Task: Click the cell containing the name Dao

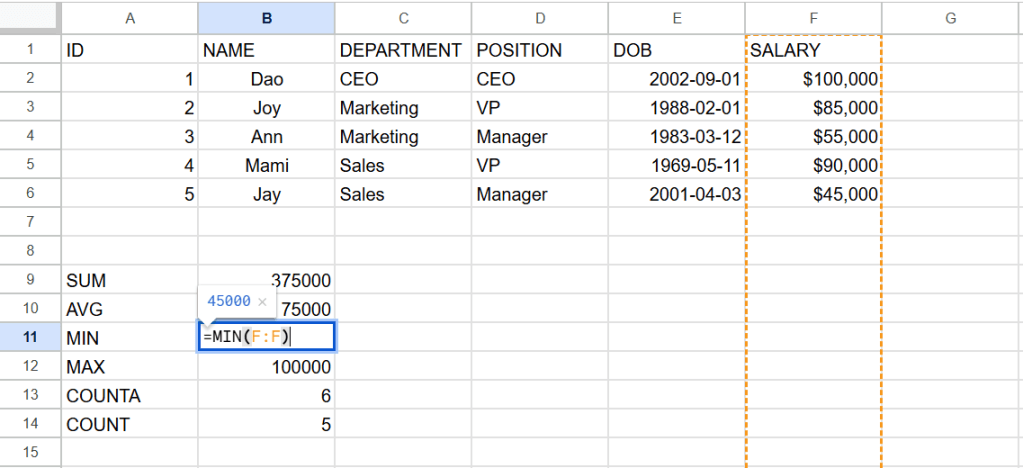Action: pyautogui.click(x=266, y=79)
